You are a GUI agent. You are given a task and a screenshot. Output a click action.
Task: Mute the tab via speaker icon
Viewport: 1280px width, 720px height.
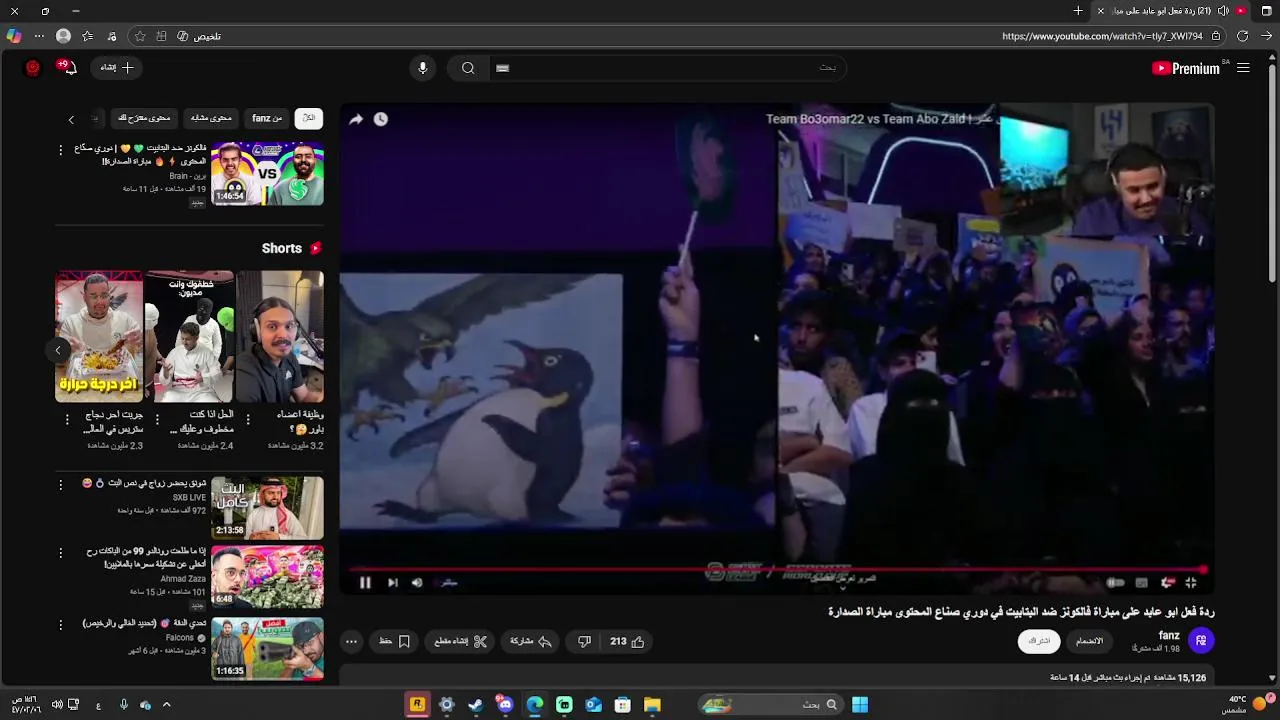1223,11
